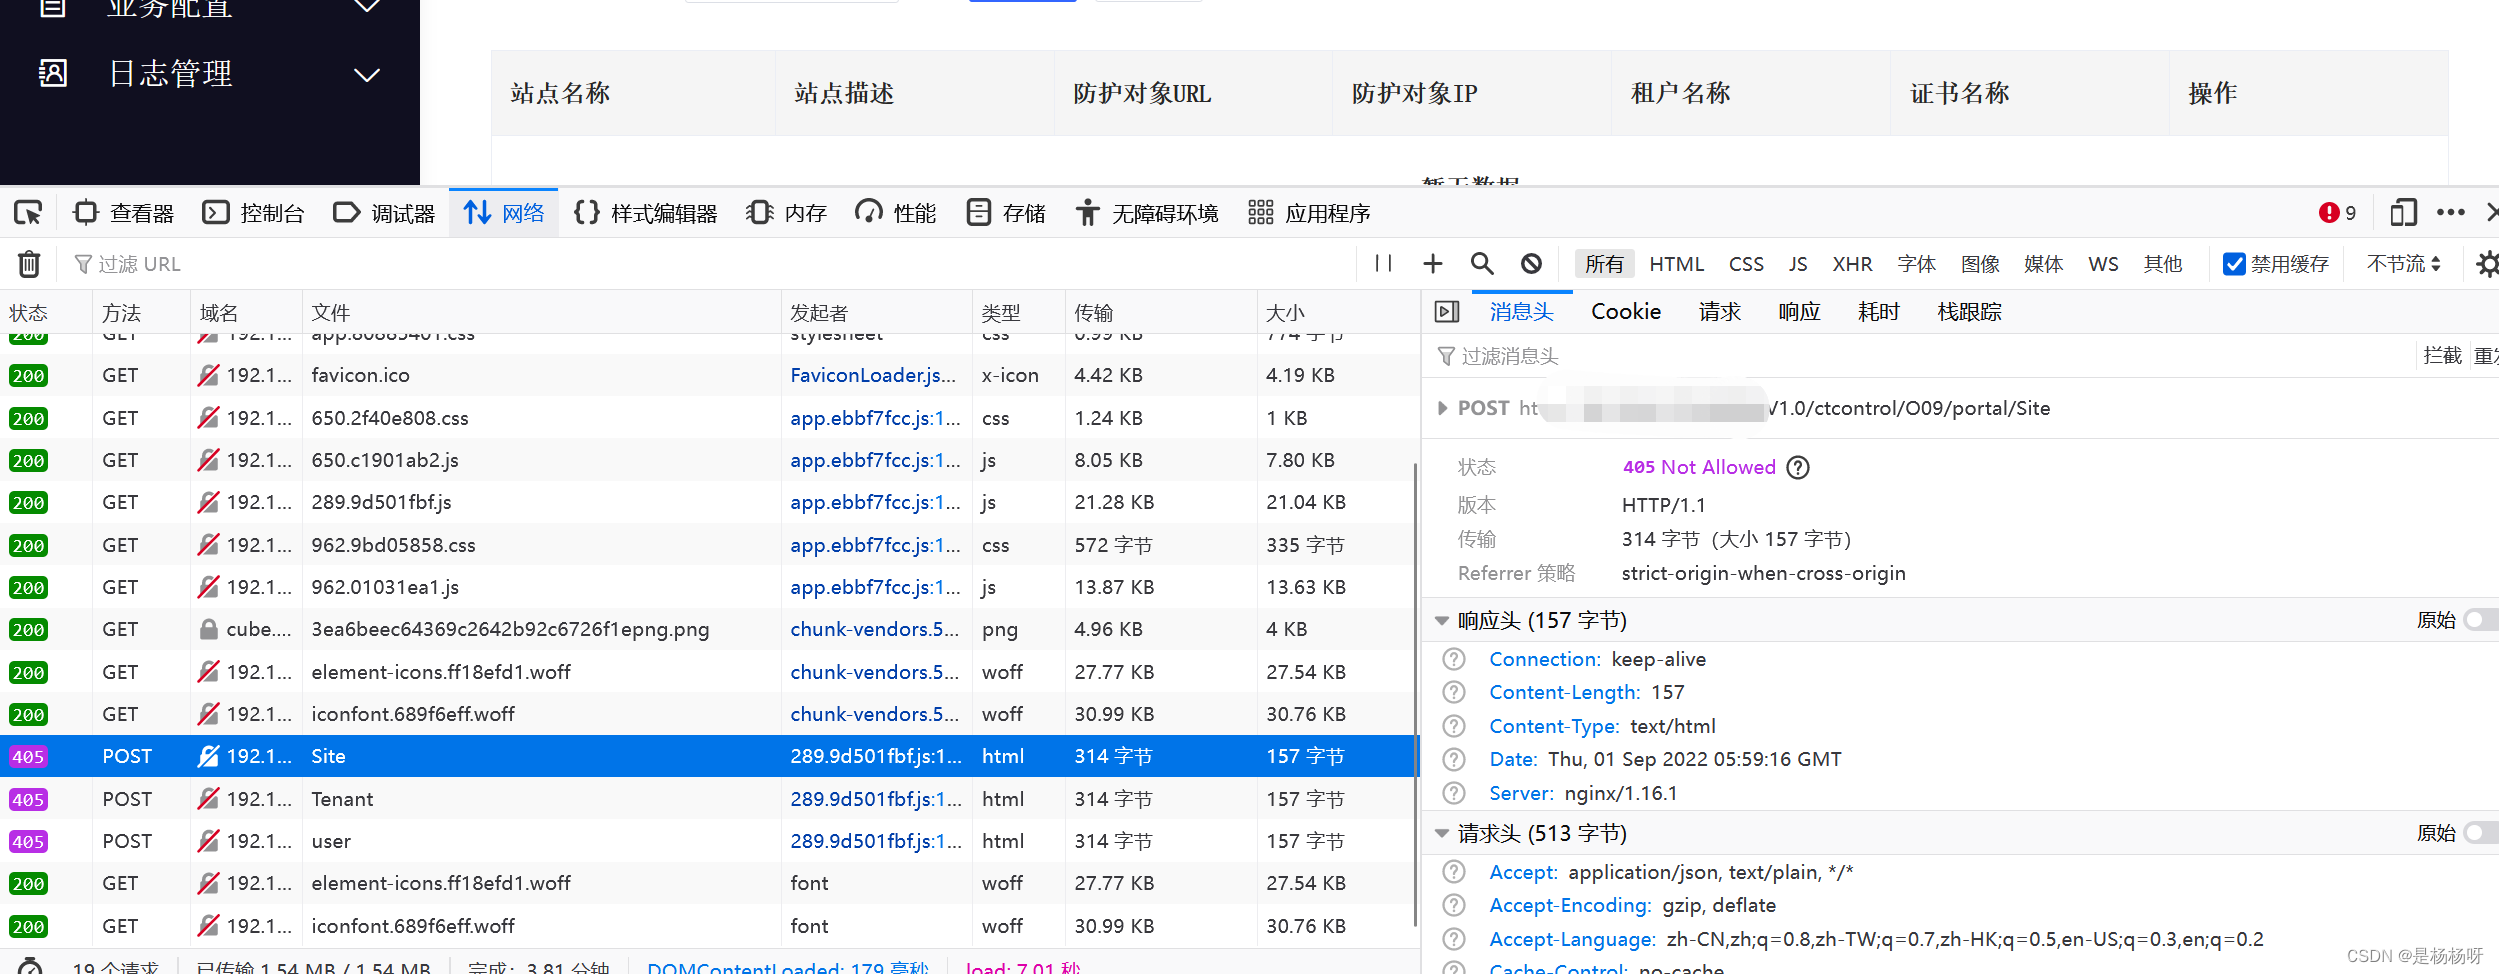2499x974 pixels.
Task: Switch to the 查看器 (Inspector) panel
Action: coord(123,212)
